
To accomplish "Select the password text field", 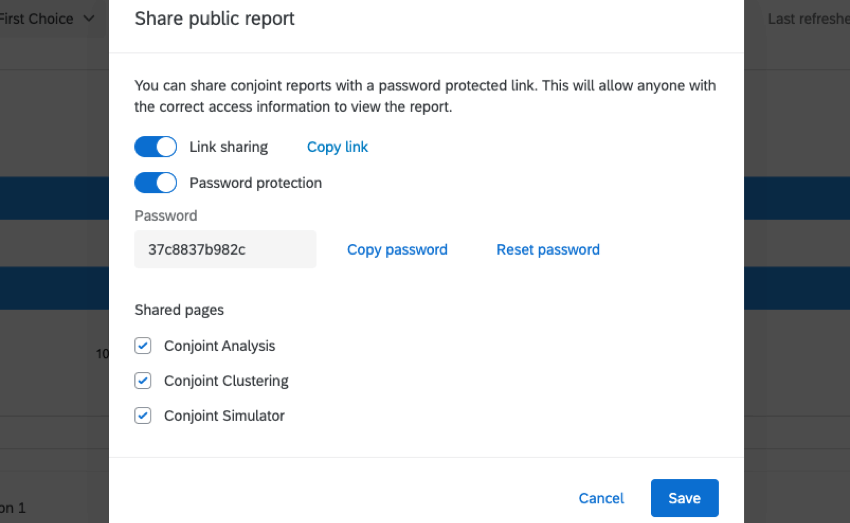I will [225, 250].
